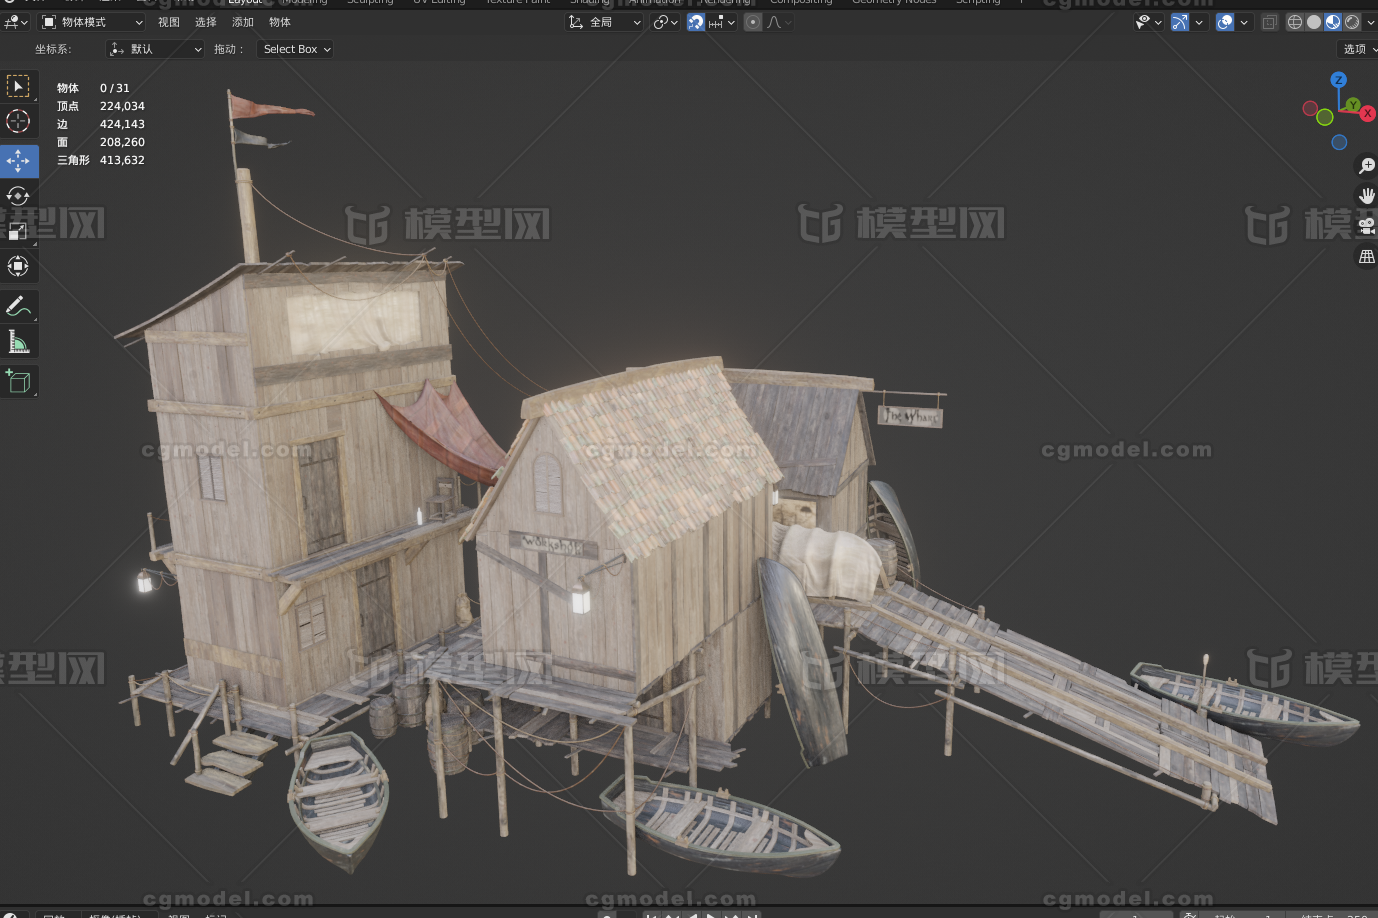Click the lower blue negative Z axis dot
The image size is (1378, 918).
tap(1339, 142)
